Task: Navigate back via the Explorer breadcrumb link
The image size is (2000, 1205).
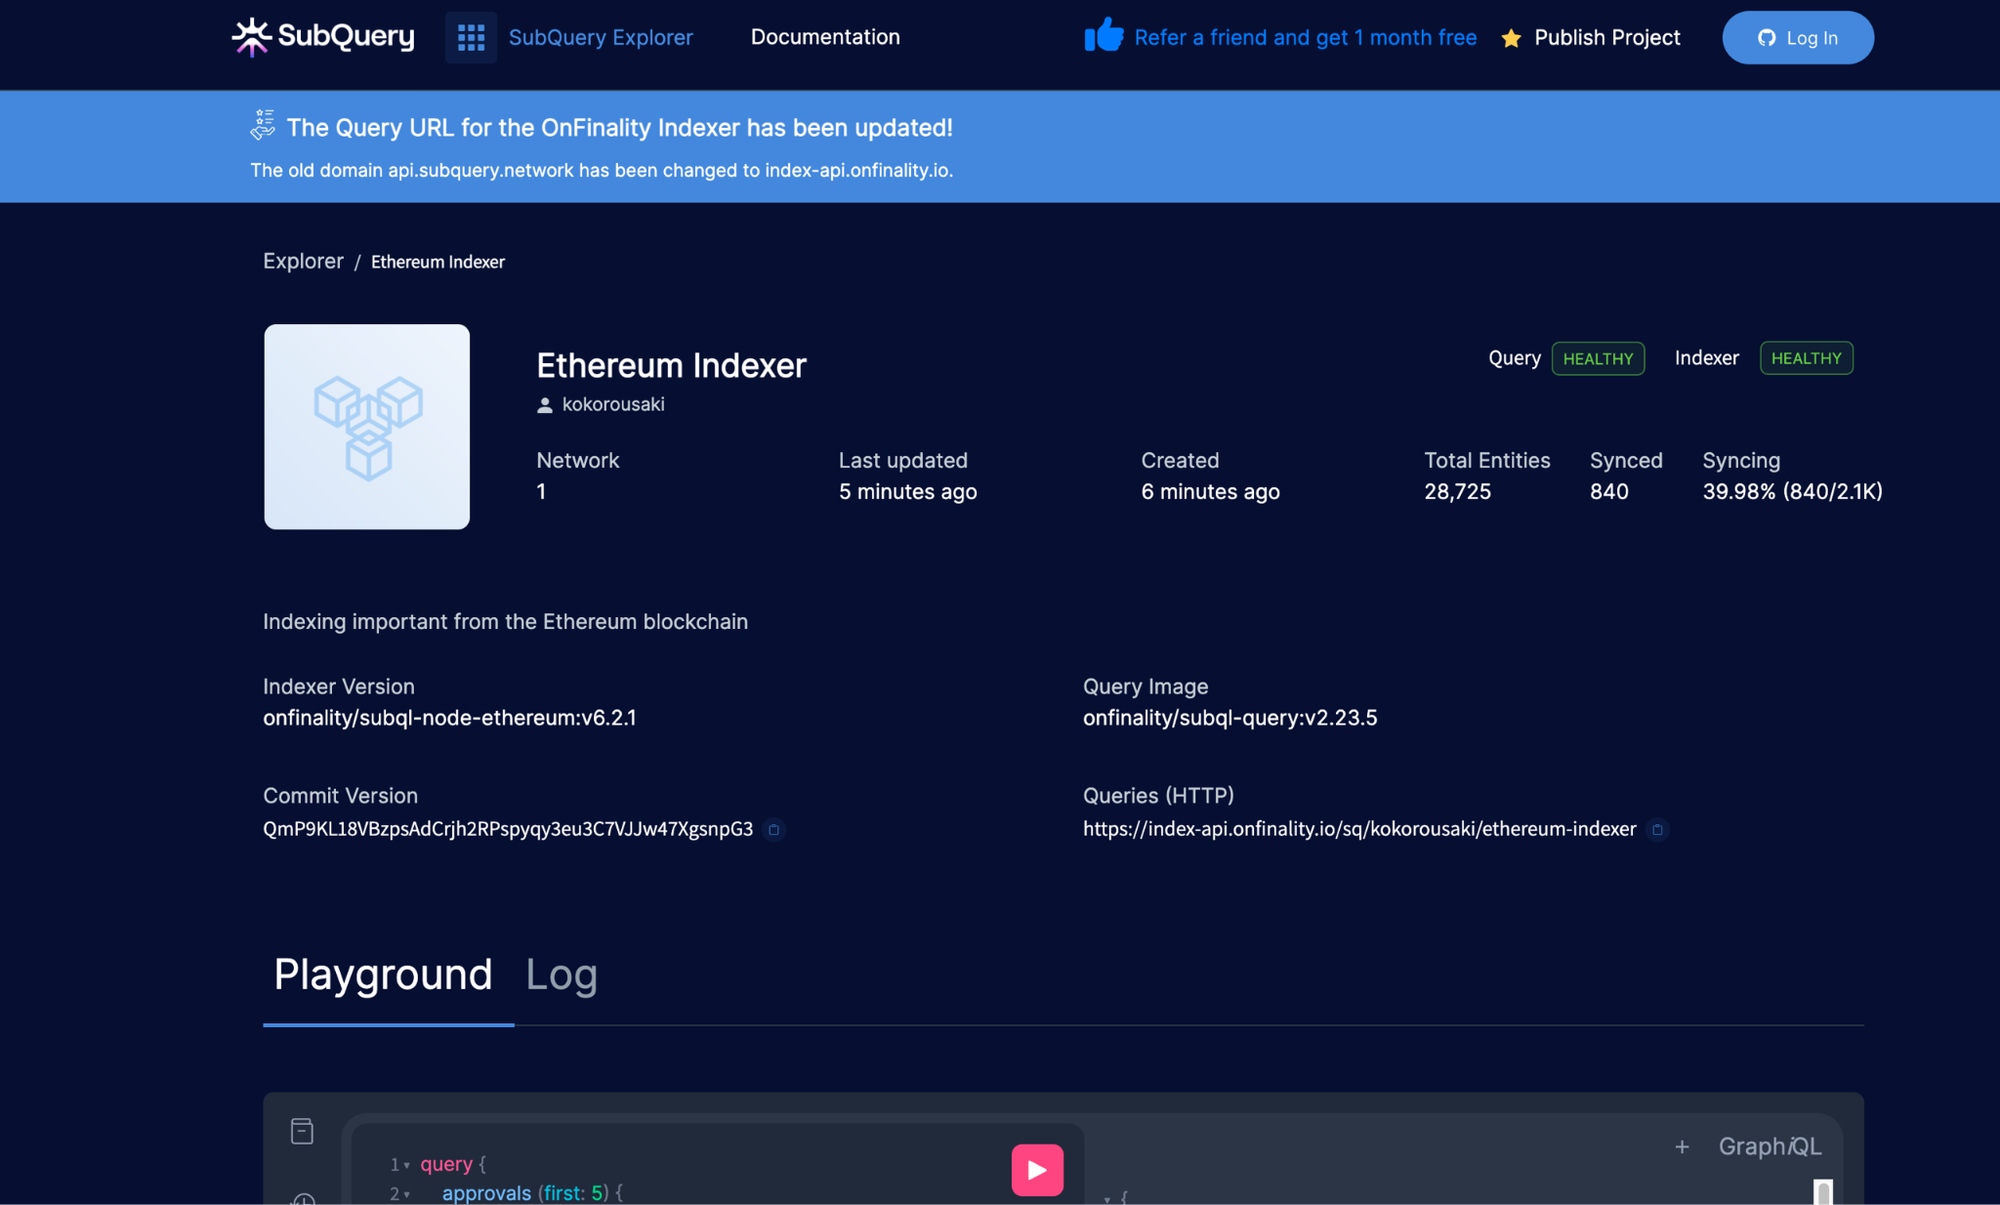Action: point(303,261)
